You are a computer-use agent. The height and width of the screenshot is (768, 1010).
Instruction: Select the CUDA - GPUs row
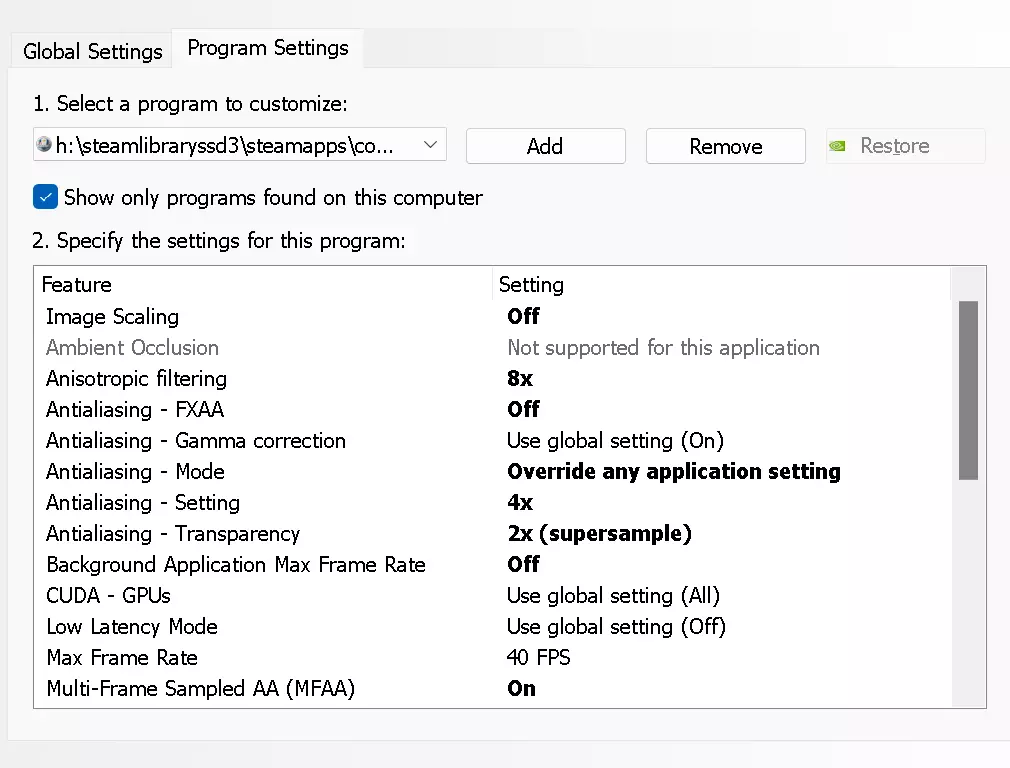(108, 596)
